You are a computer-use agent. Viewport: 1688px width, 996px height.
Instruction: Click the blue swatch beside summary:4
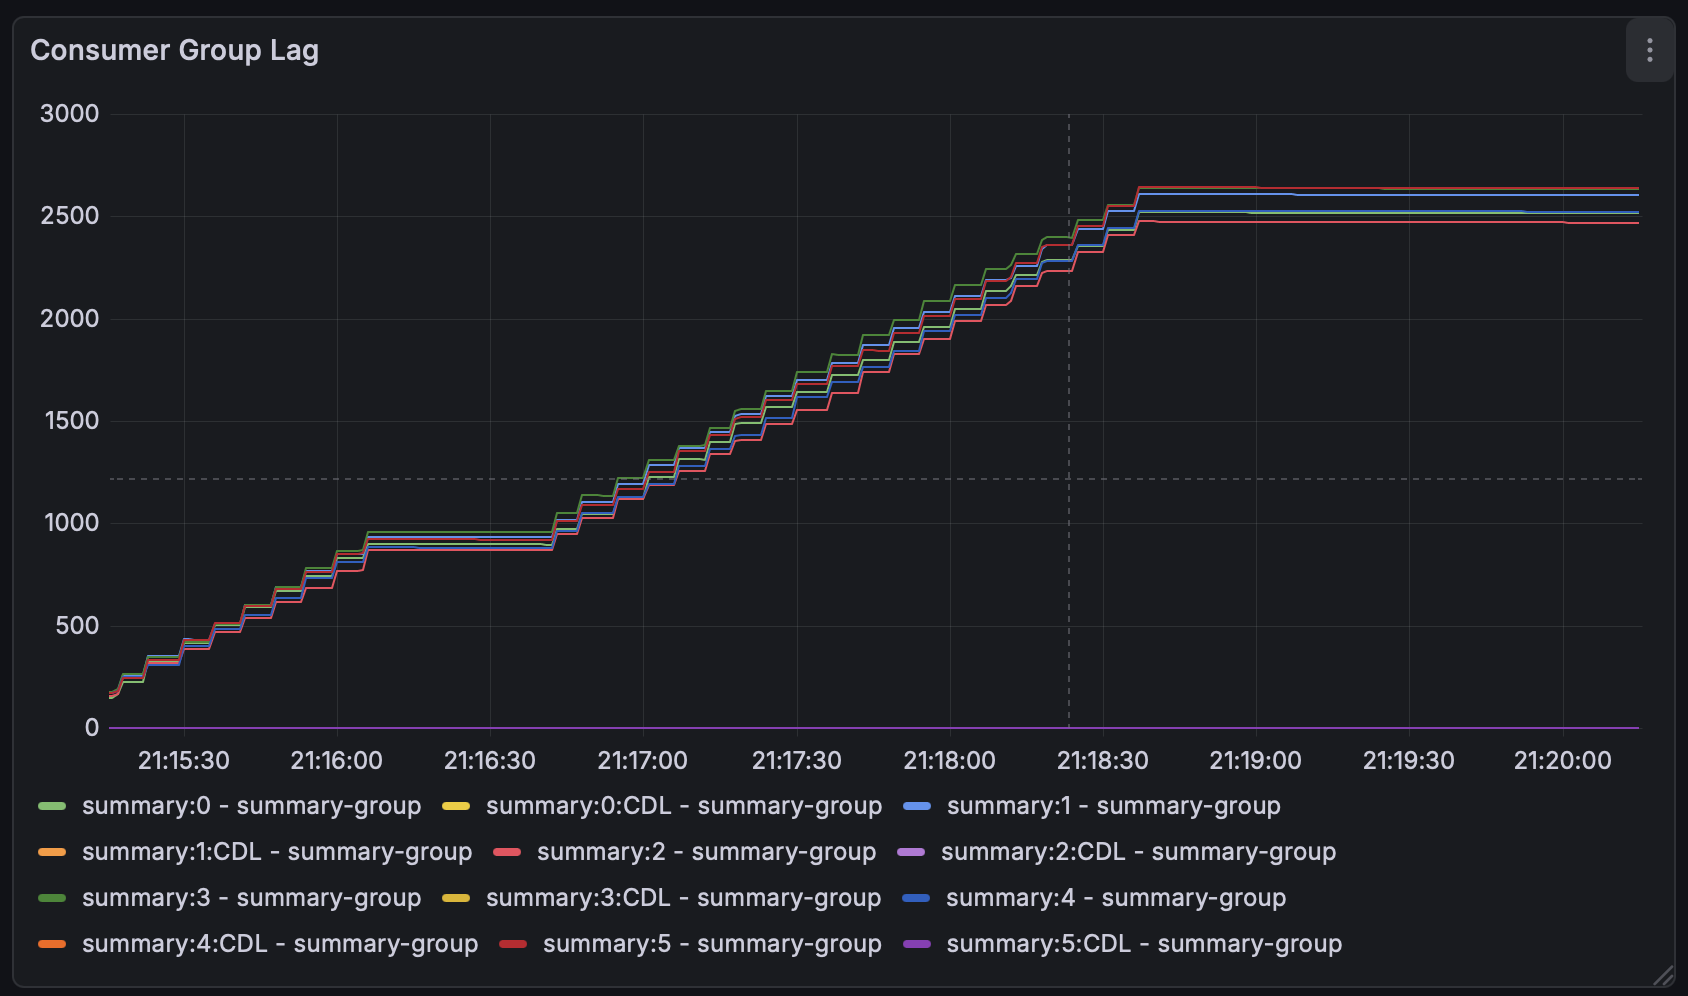coord(916,898)
